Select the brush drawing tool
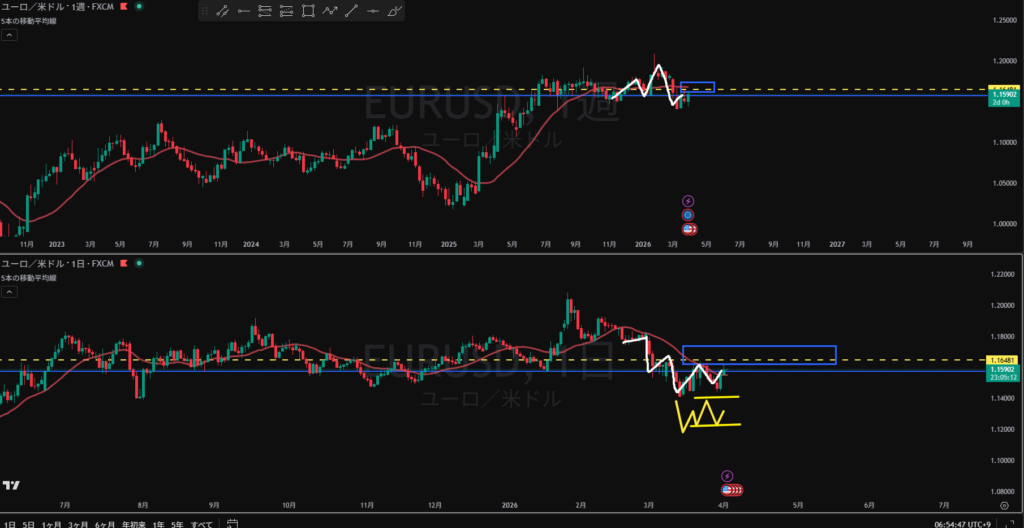 395,12
